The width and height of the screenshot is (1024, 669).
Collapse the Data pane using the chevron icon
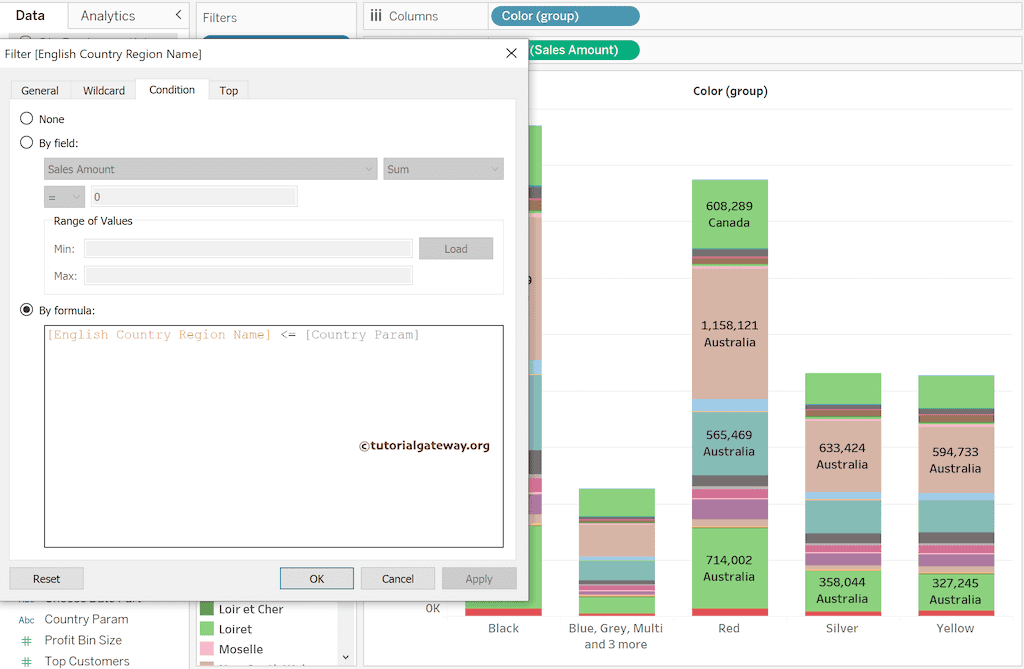coord(179,16)
